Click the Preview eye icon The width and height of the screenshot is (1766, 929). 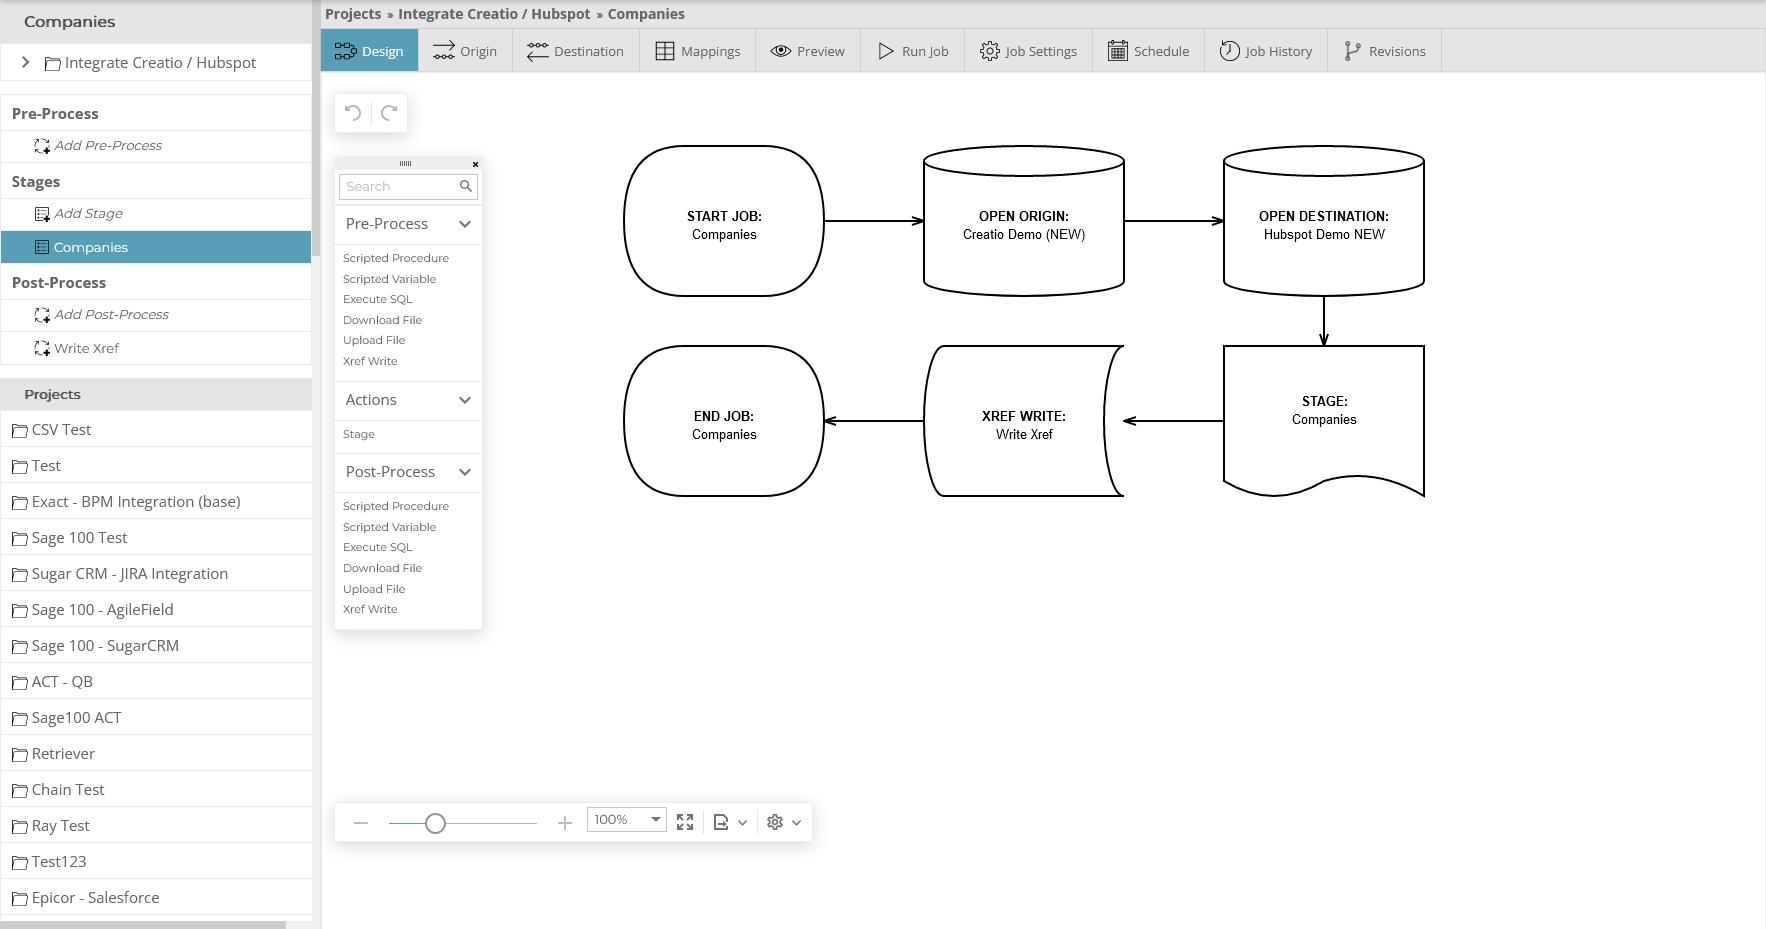click(780, 50)
